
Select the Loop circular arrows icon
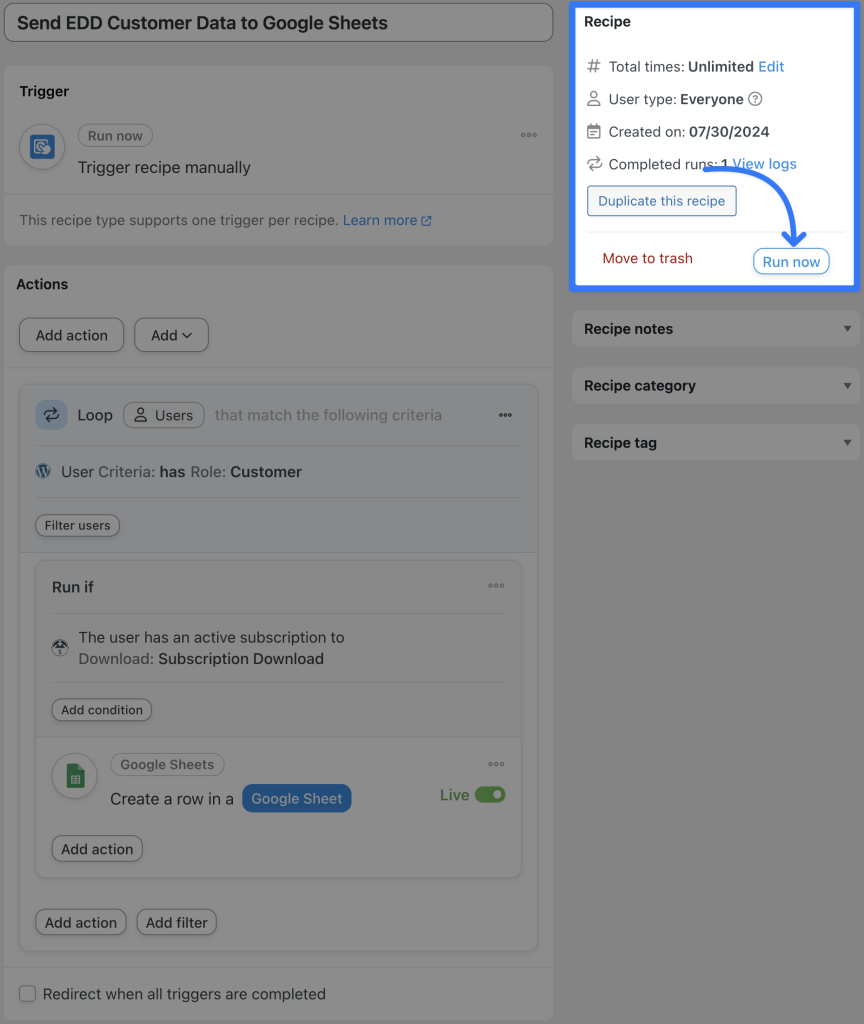[51, 415]
